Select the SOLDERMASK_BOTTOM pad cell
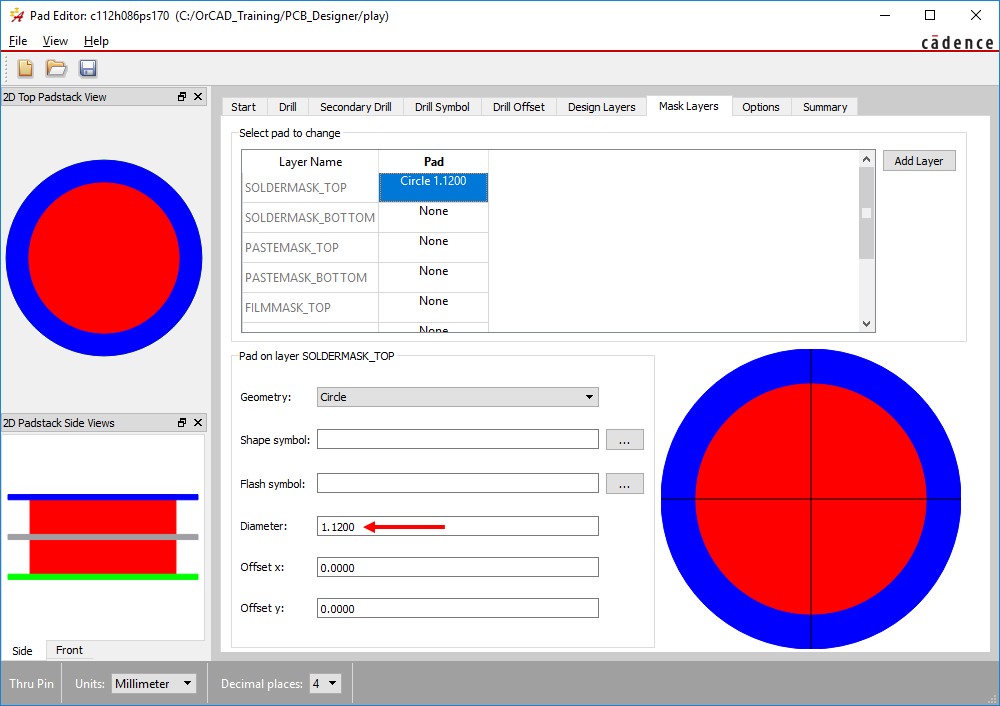This screenshot has width=1000, height=706. point(434,217)
